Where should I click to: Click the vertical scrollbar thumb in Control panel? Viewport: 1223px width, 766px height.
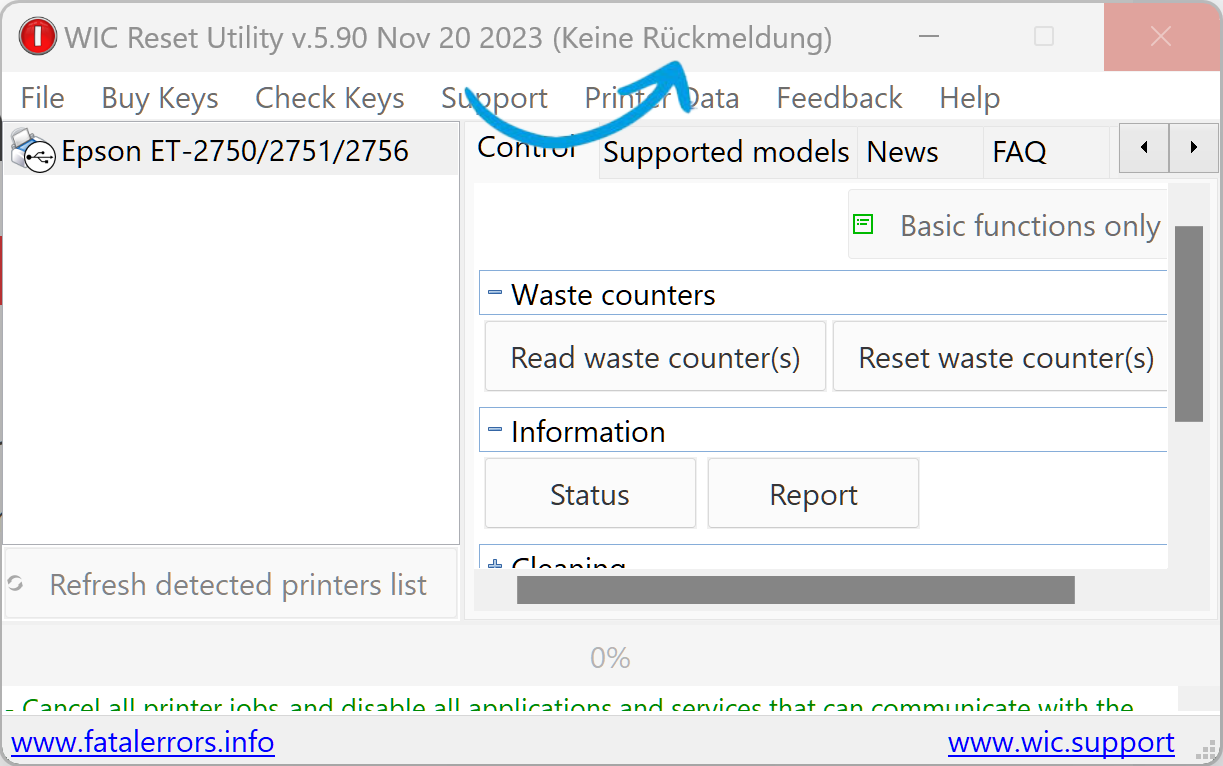click(x=1188, y=323)
